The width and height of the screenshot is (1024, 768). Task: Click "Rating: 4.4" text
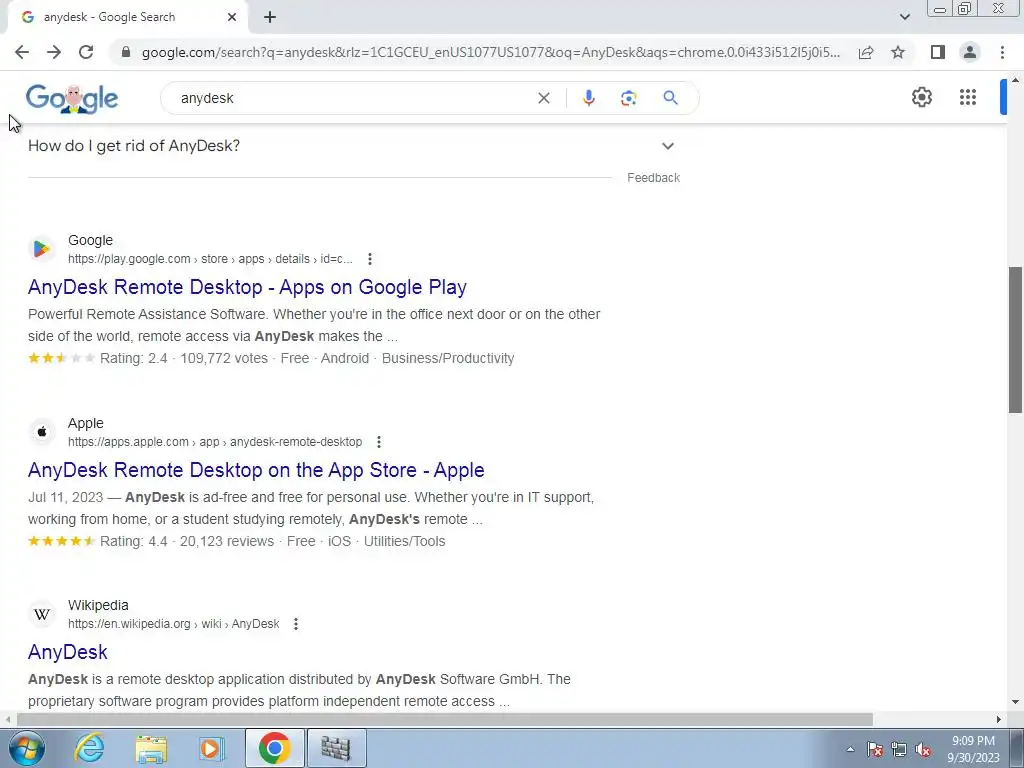134,541
